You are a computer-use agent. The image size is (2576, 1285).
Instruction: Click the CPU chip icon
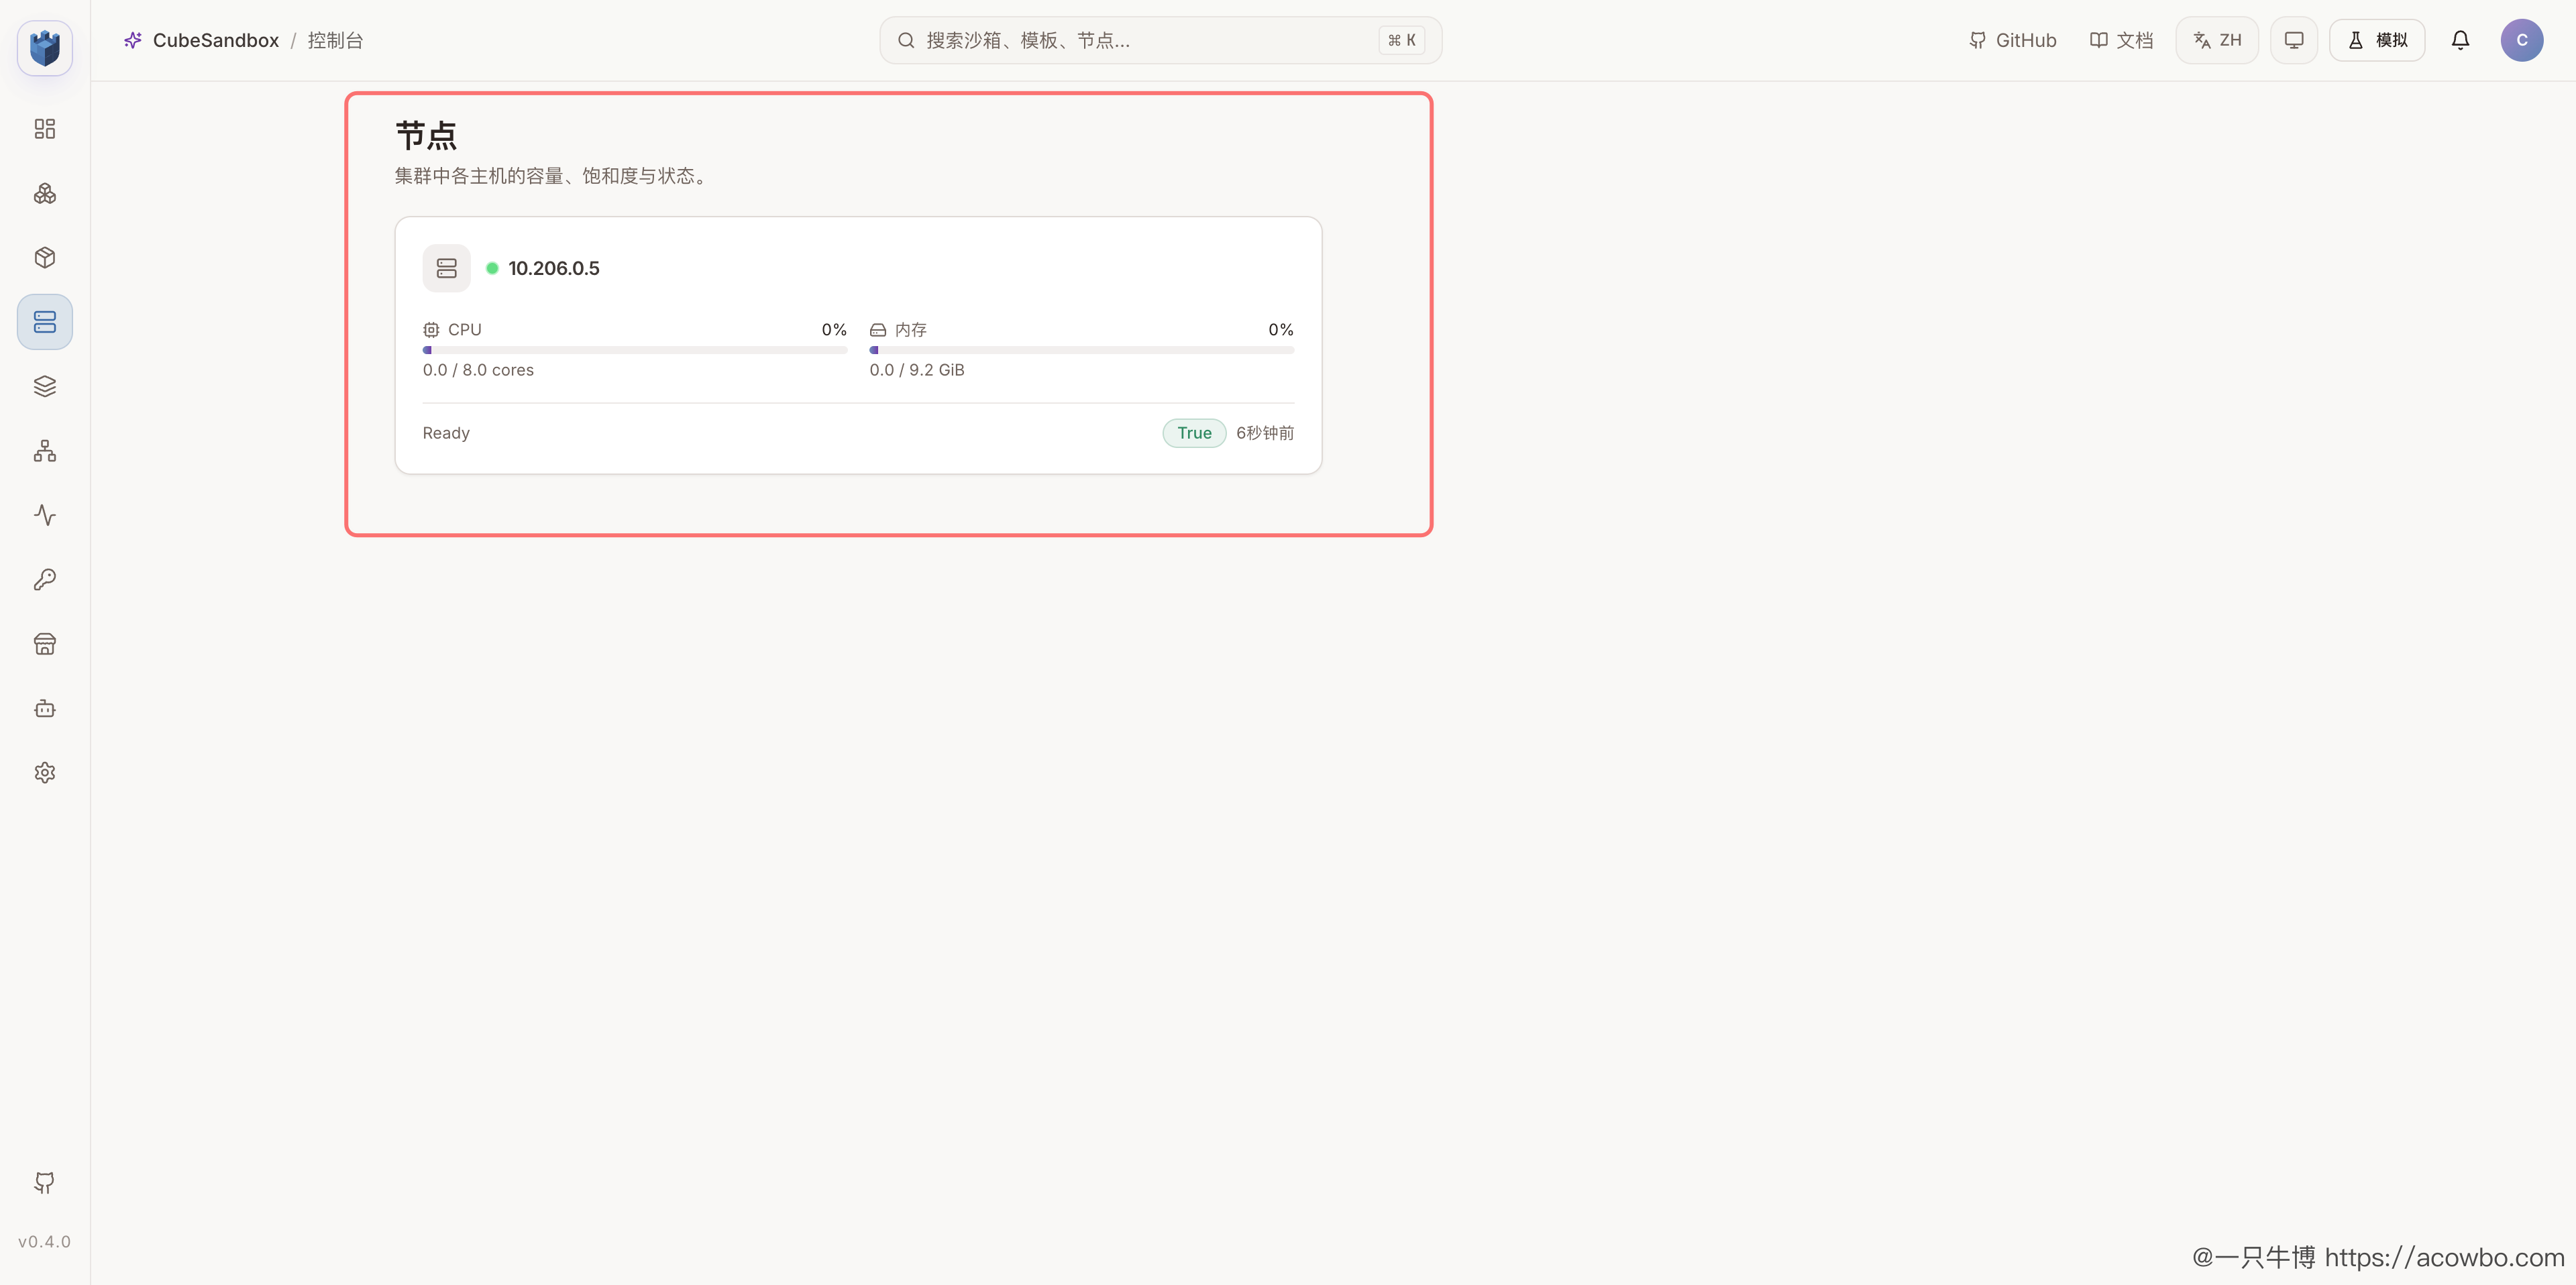coord(431,330)
